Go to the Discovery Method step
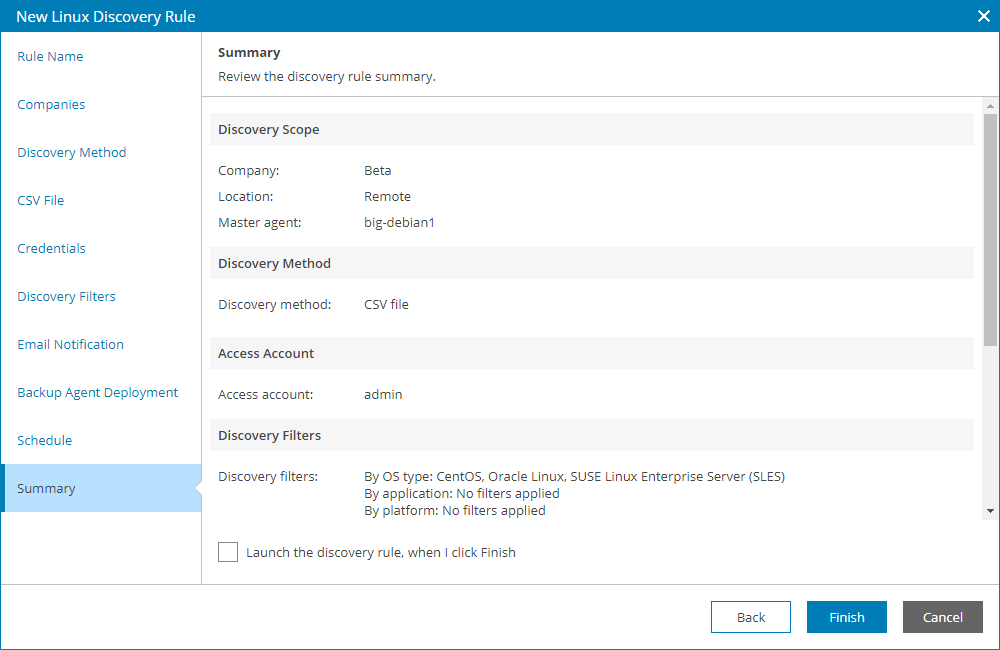The width and height of the screenshot is (1000, 650). click(x=71, y=152)
